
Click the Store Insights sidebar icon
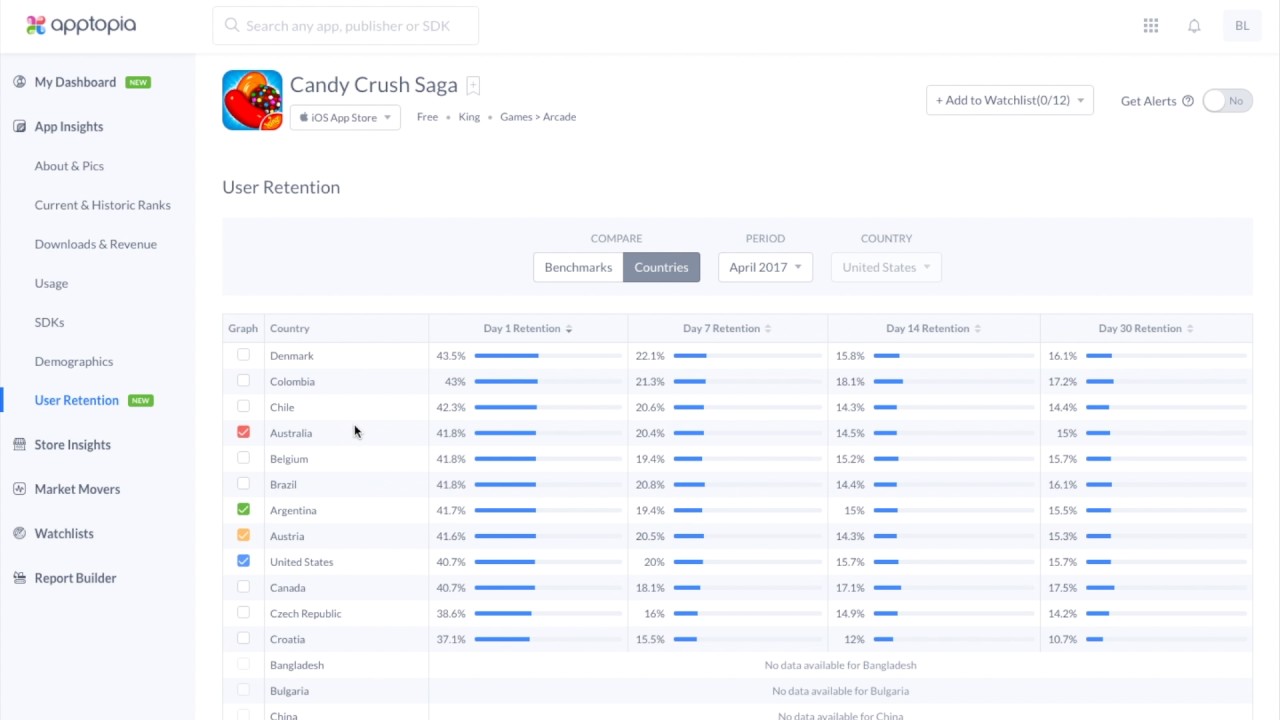19,444
